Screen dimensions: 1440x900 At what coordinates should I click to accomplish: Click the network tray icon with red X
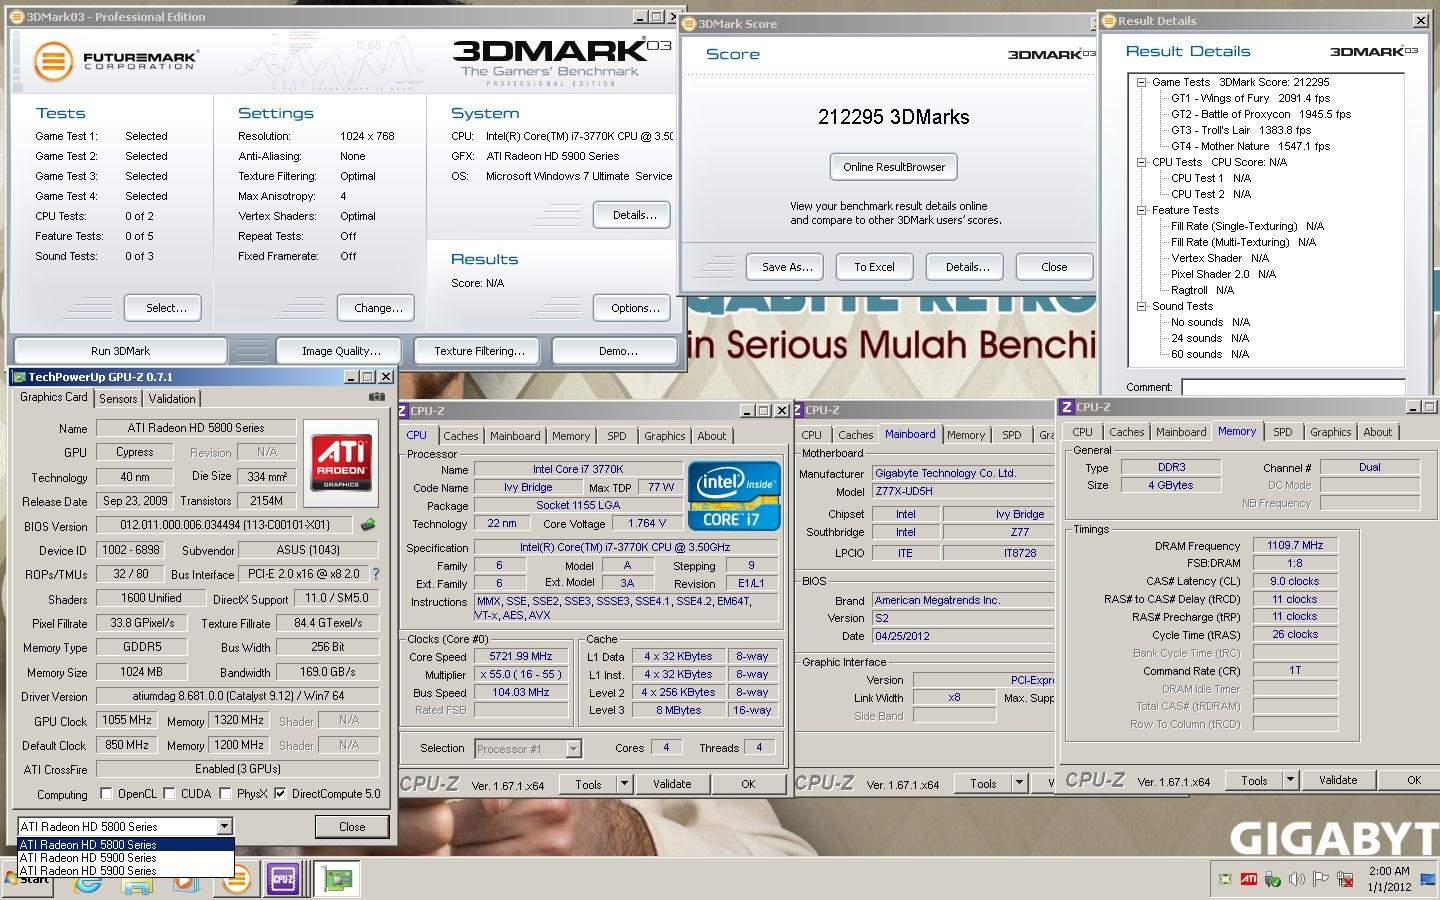click(1344, 879)
